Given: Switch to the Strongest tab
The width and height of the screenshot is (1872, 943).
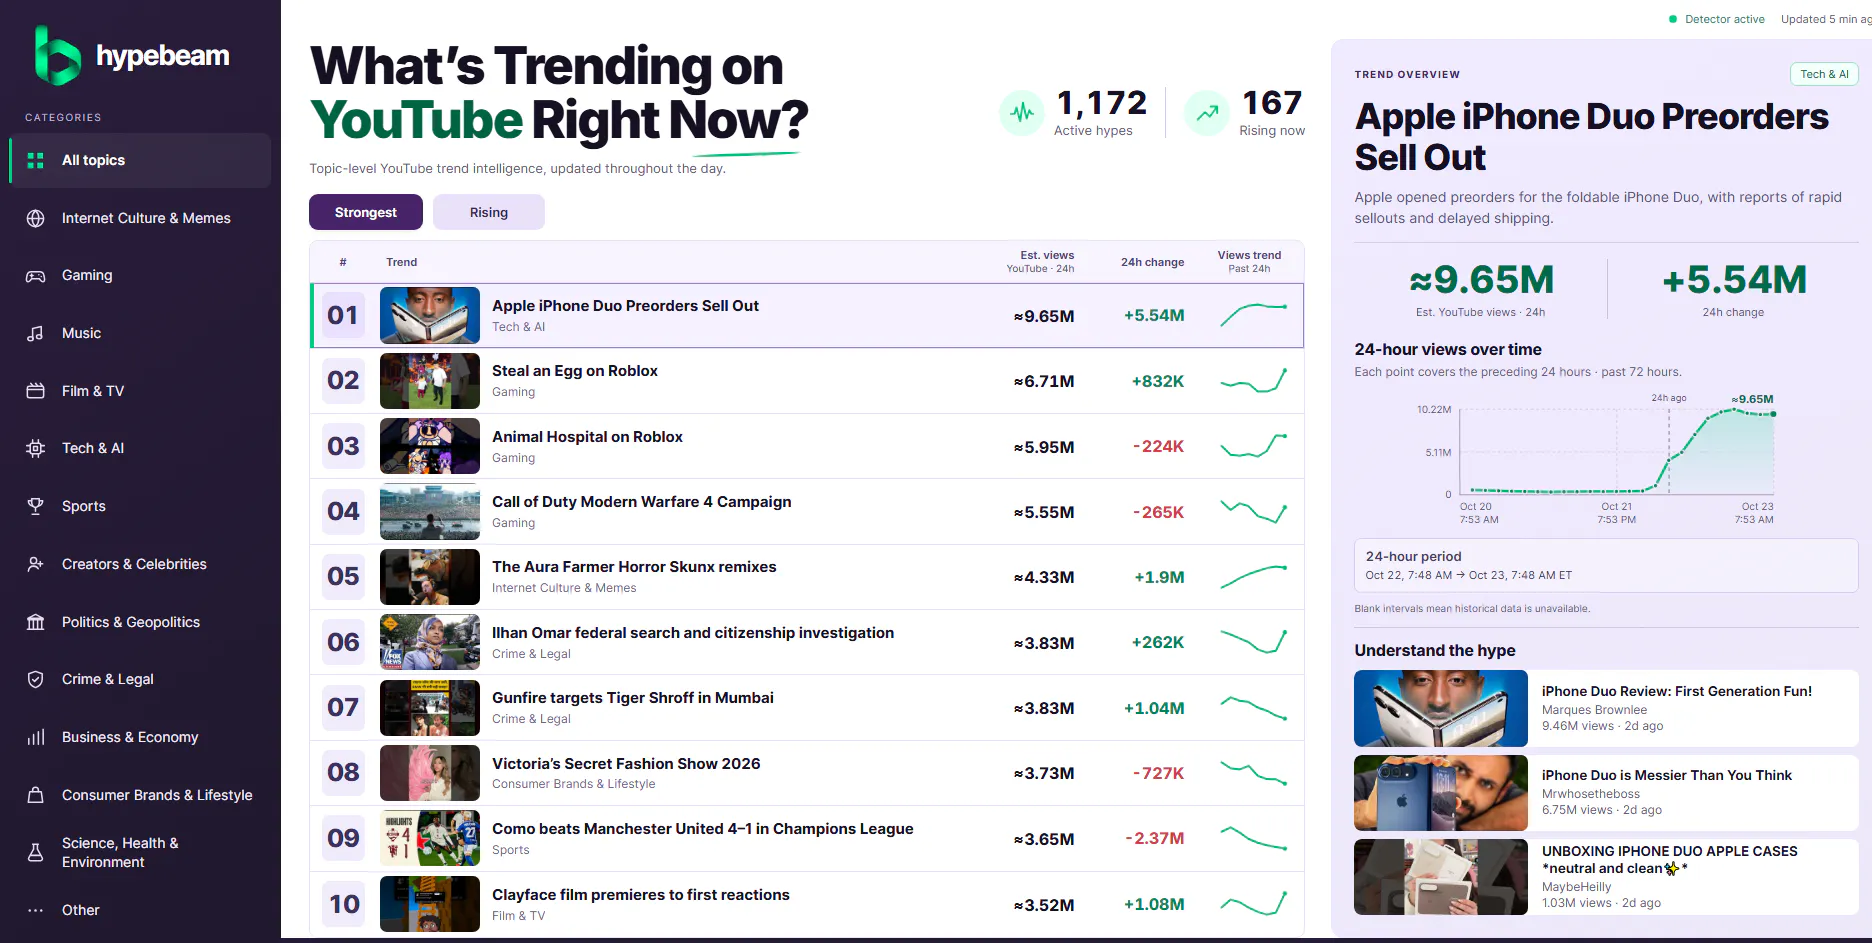Looking at the screenshot, I should coord(366,212).
